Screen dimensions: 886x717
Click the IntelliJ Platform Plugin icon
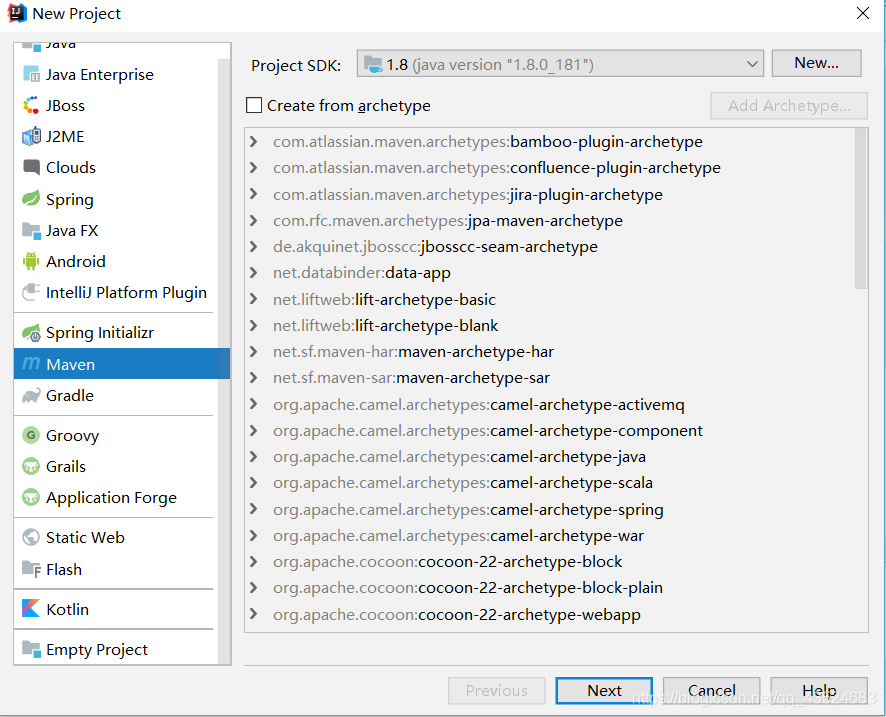pos(31,292)
